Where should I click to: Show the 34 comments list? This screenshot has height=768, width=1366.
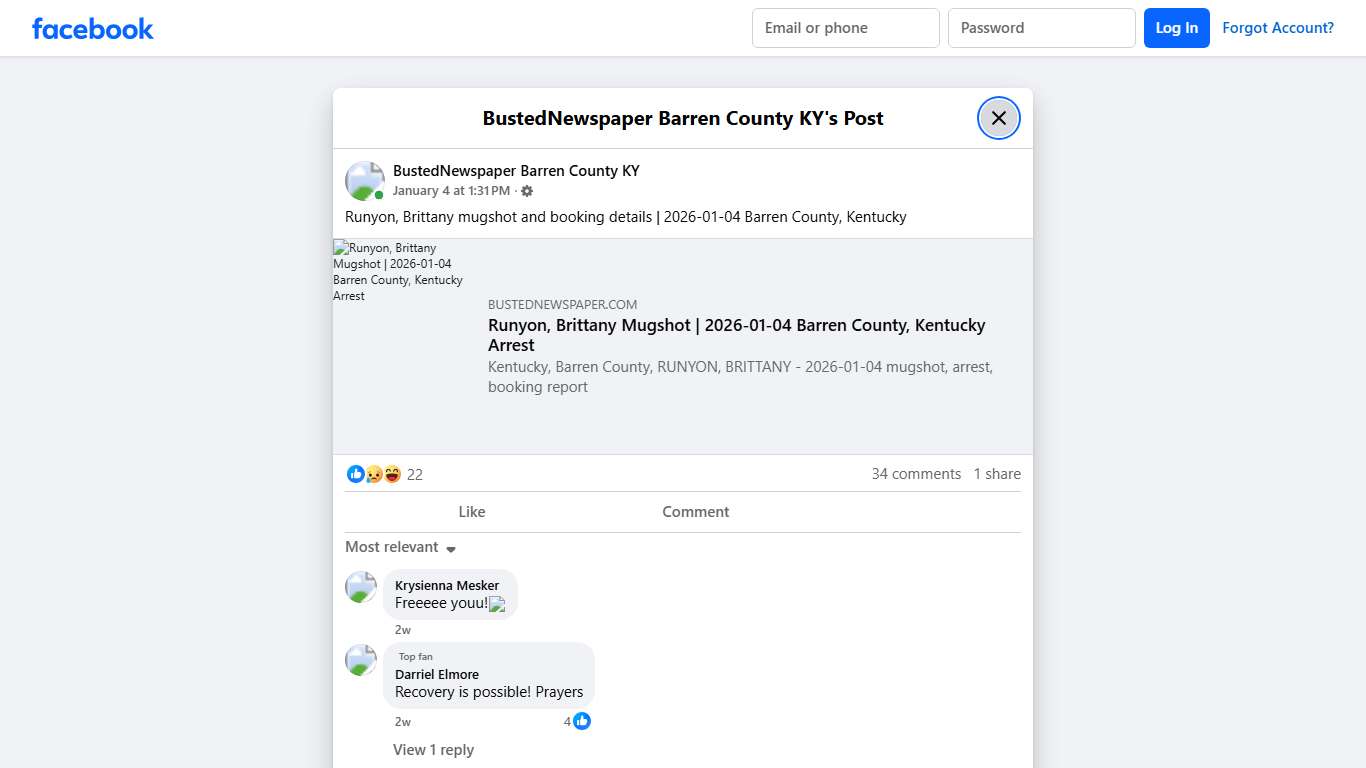click(x=915, y=474)
